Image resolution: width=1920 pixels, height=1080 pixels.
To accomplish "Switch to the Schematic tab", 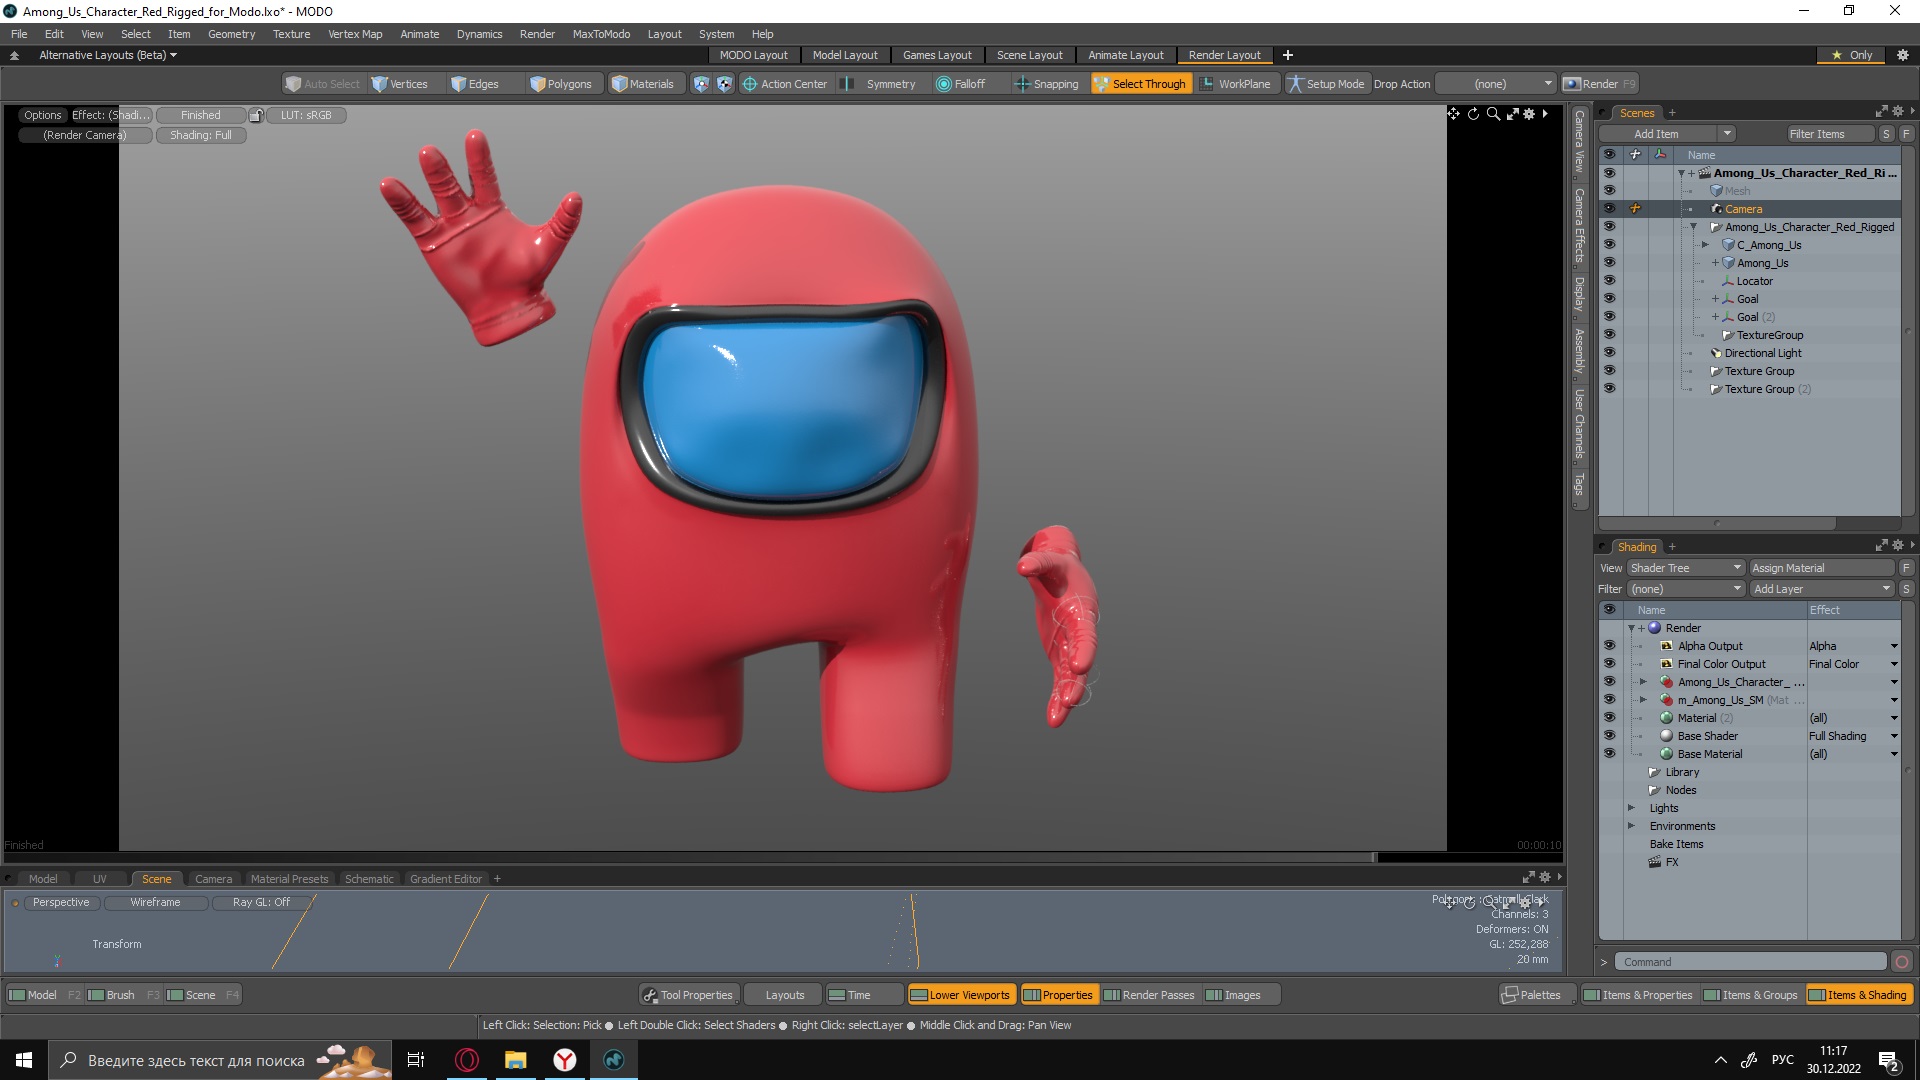I will click(x=369, y=879).
